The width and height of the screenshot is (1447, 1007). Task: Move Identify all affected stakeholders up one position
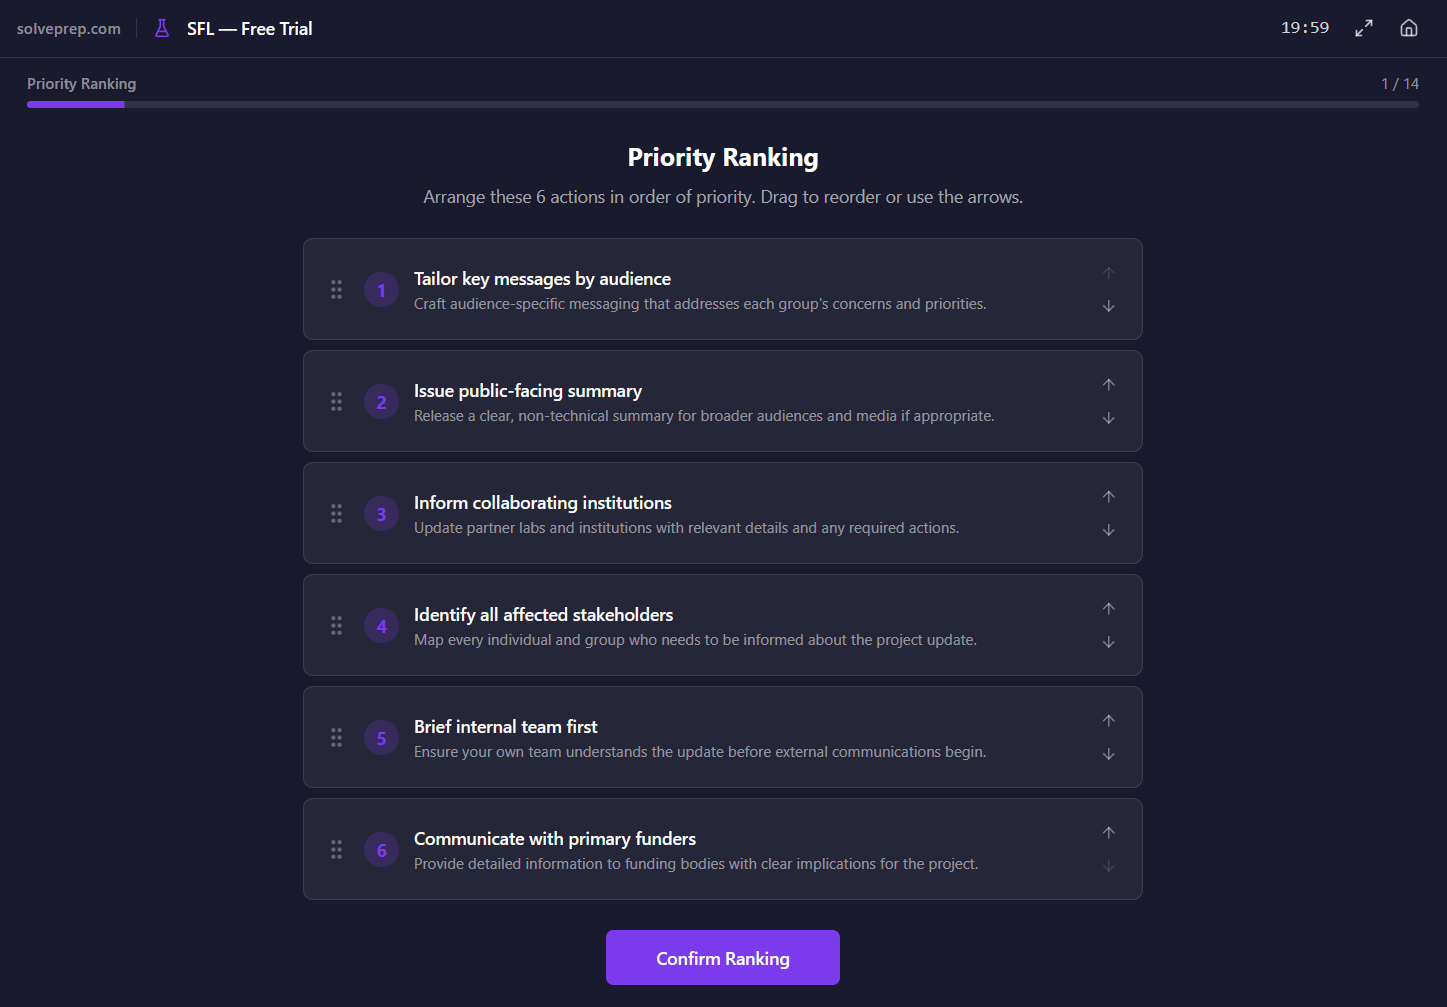[x=1108, y=608]
